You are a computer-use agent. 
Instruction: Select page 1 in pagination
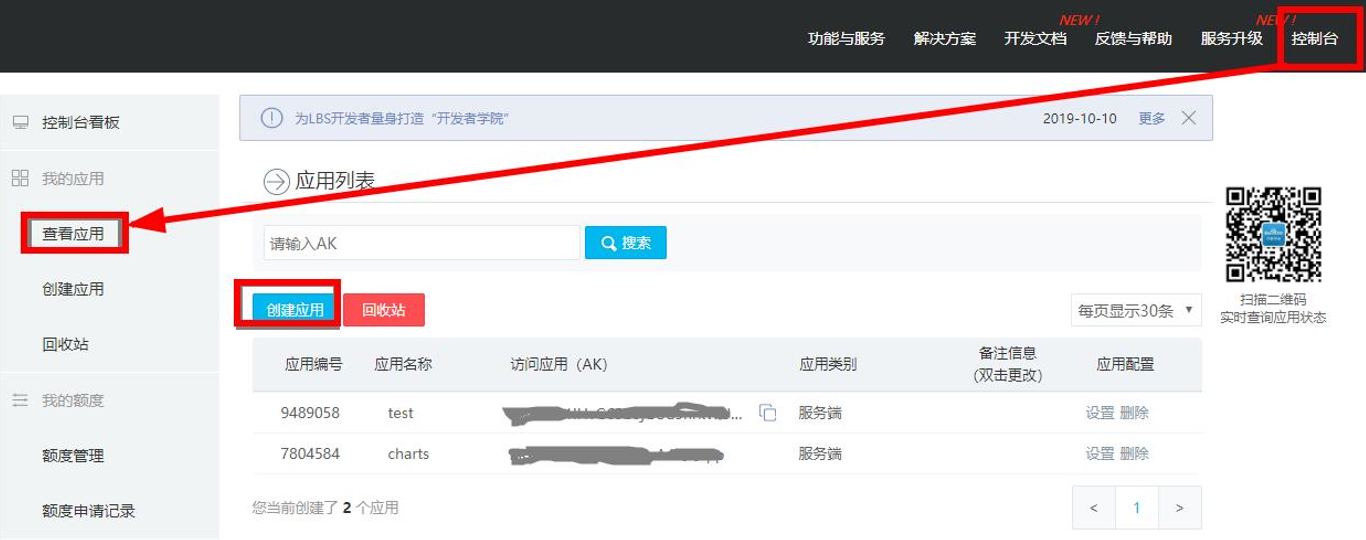(x=1137, y=508)
